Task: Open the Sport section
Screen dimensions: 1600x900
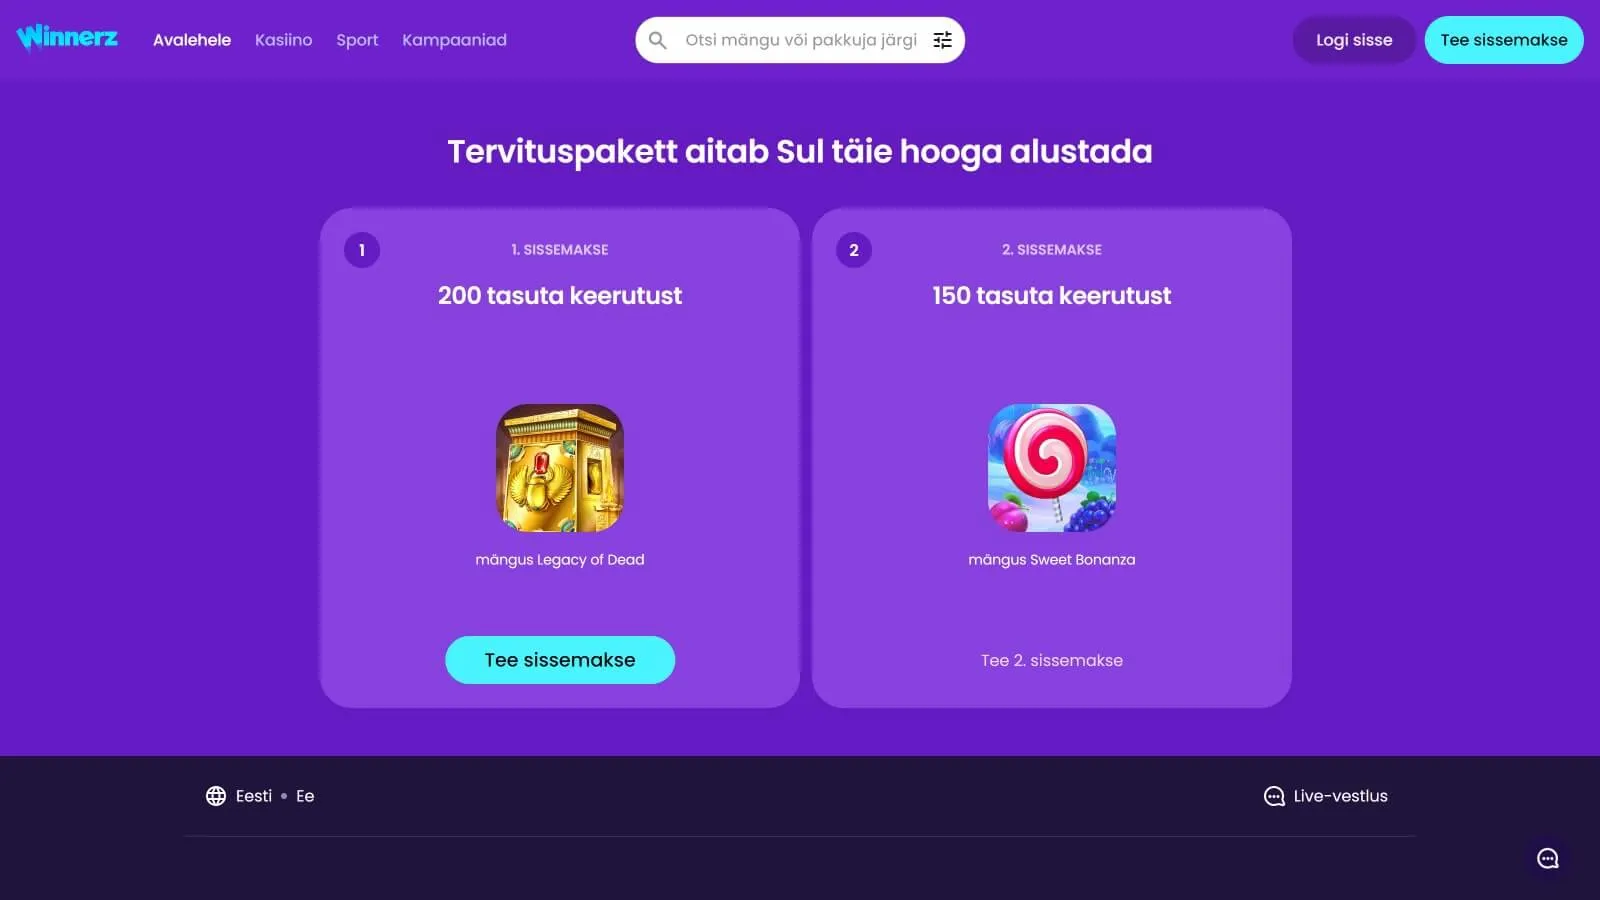Action: click(x=357, y=40)
